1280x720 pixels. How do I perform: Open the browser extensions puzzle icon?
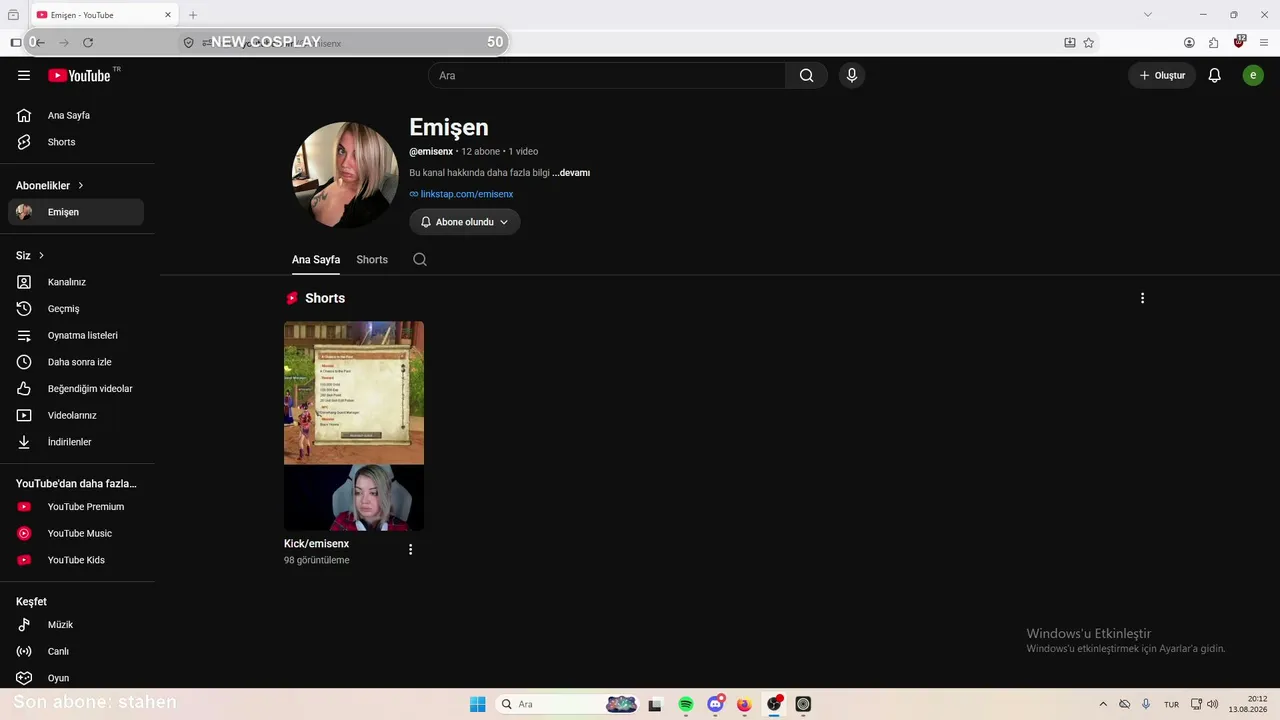click(1213, 43)
